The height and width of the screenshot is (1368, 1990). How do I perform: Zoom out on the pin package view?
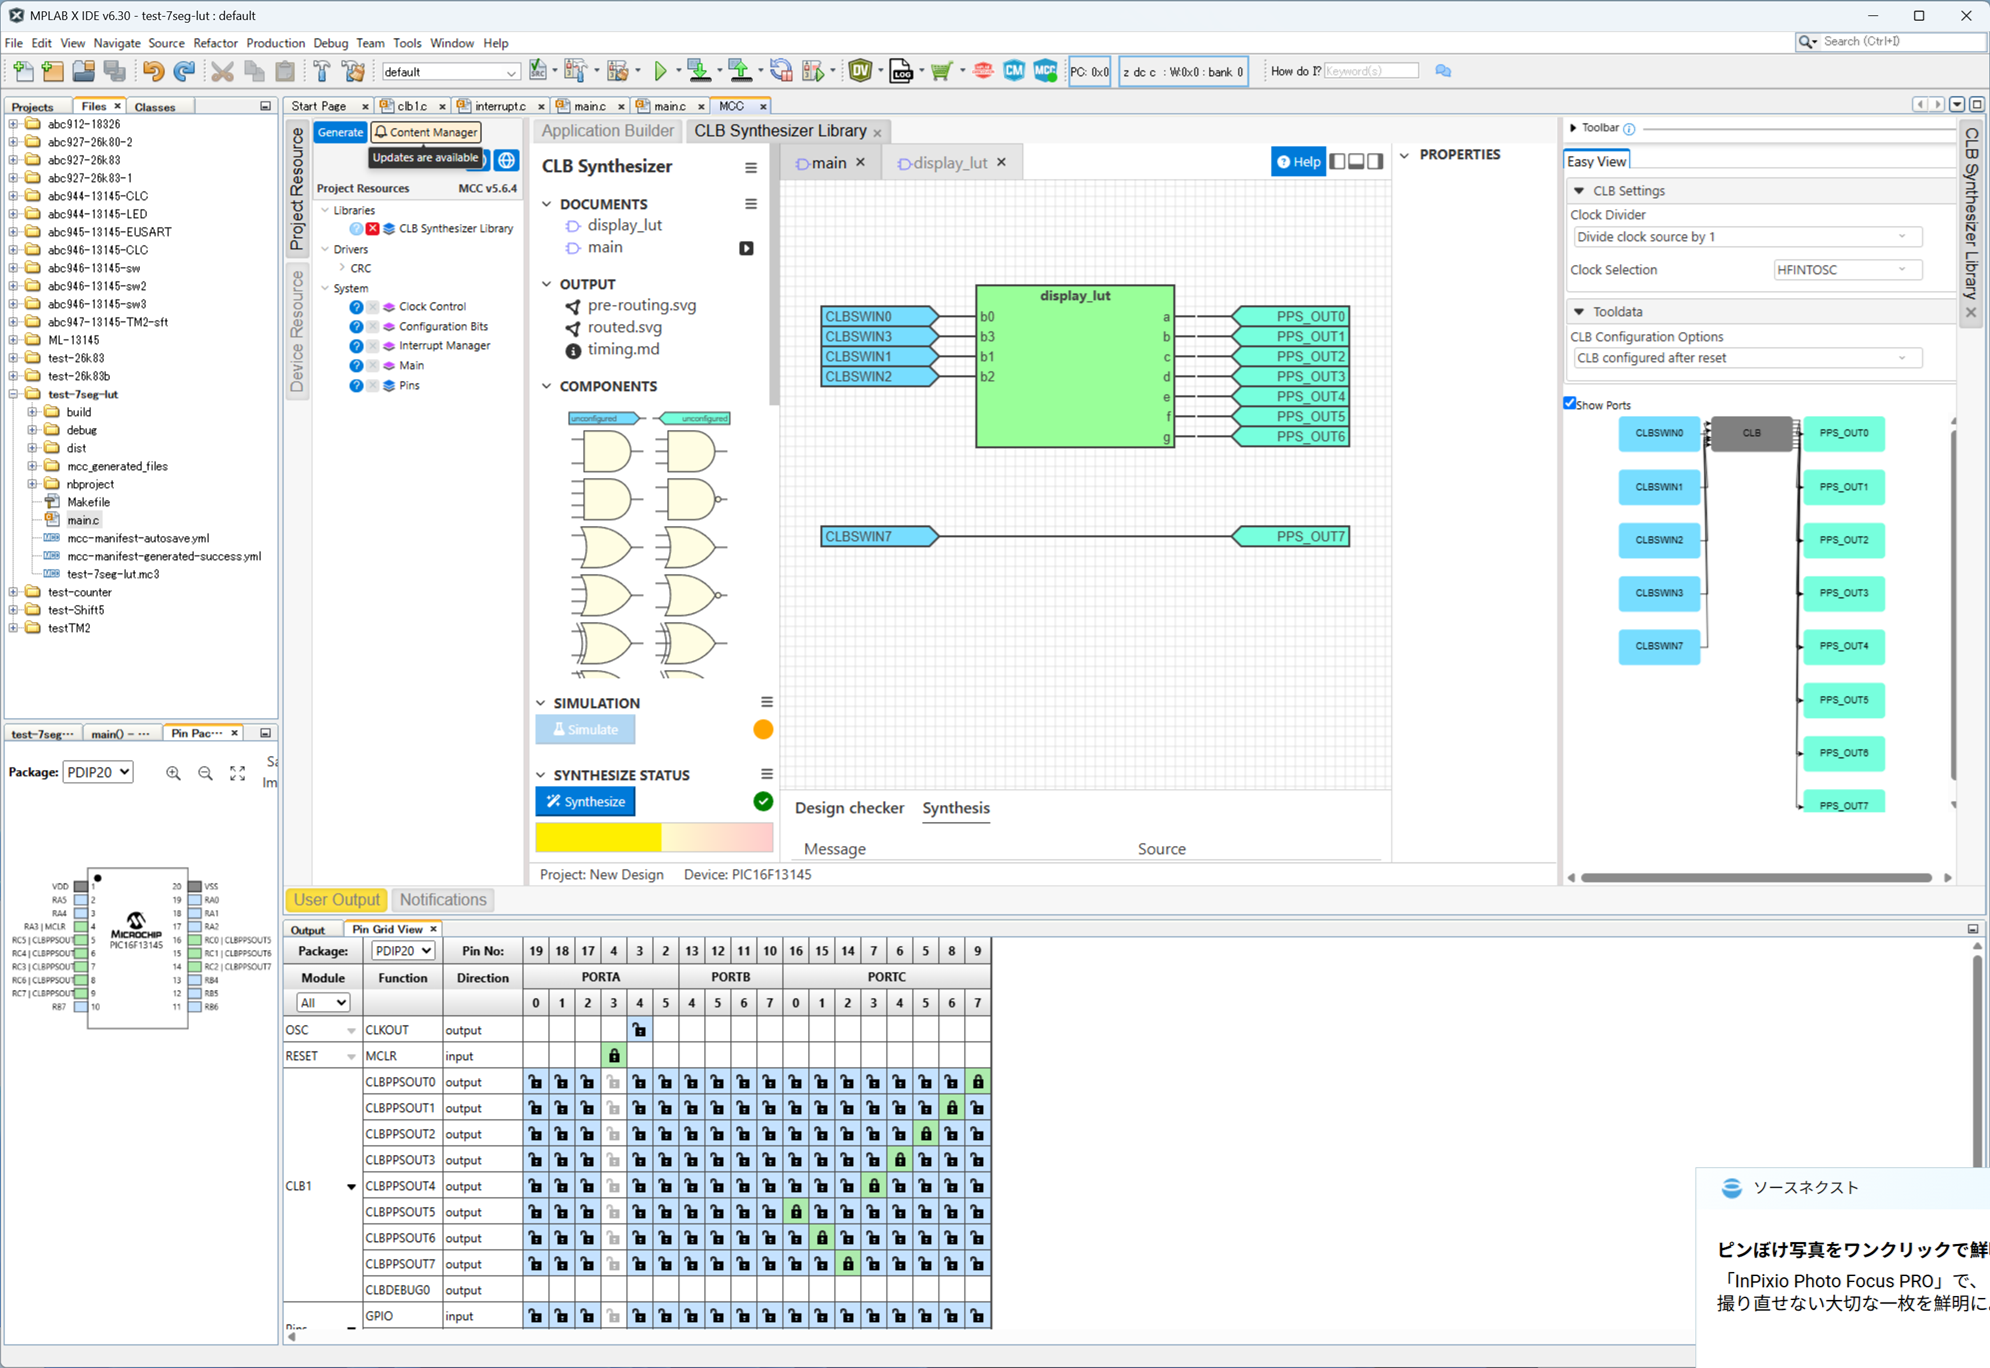(x=205, y=773)
